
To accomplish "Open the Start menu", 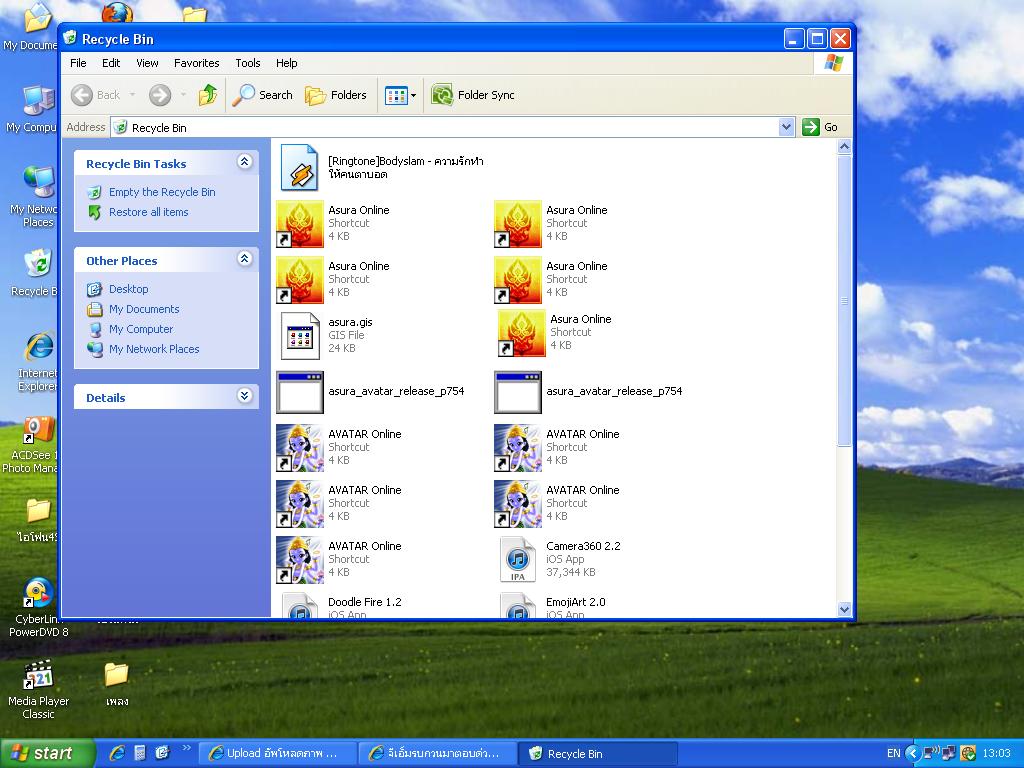I will coord(48,753).
